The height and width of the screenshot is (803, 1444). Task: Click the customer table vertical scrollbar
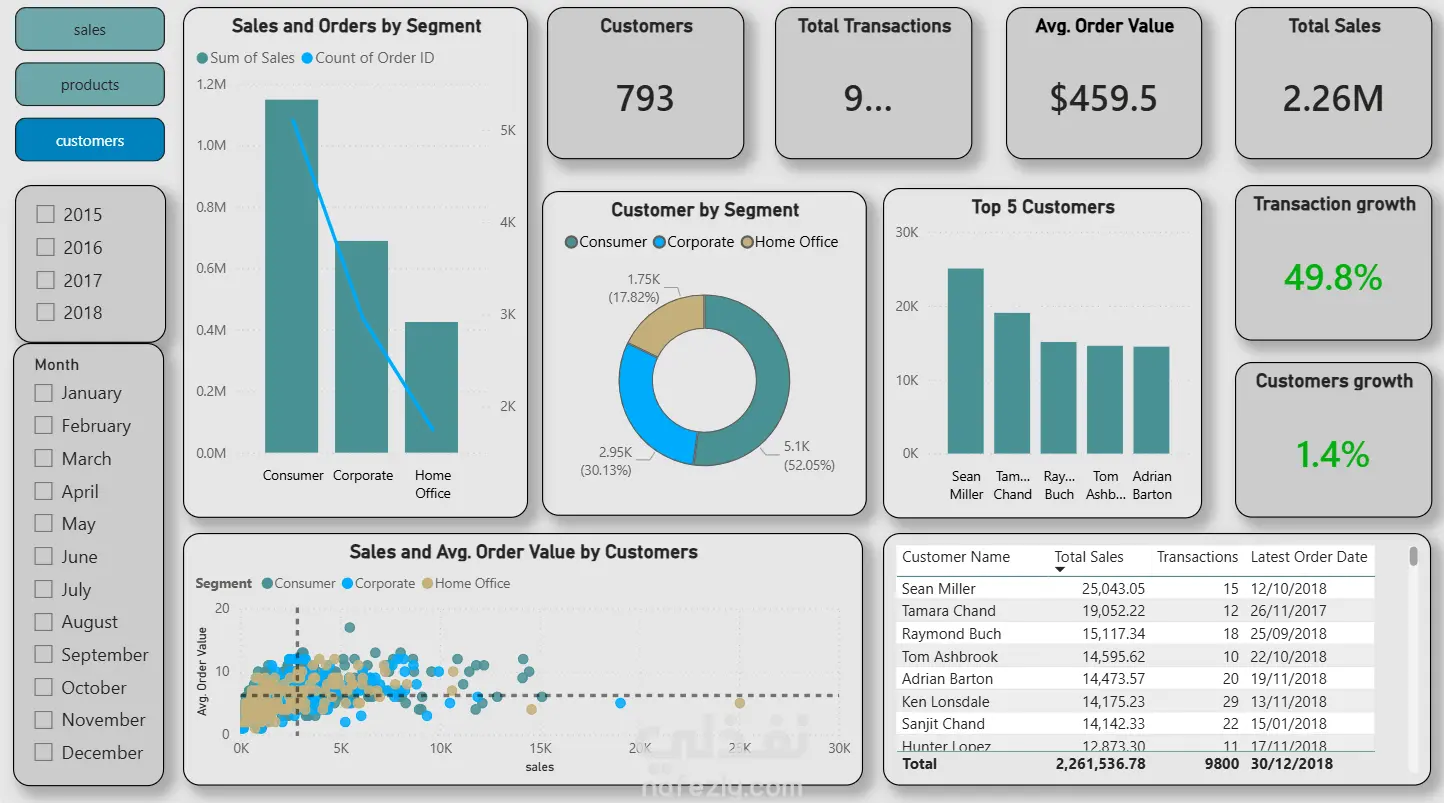pyautogui.click(x=1413, y=556)
